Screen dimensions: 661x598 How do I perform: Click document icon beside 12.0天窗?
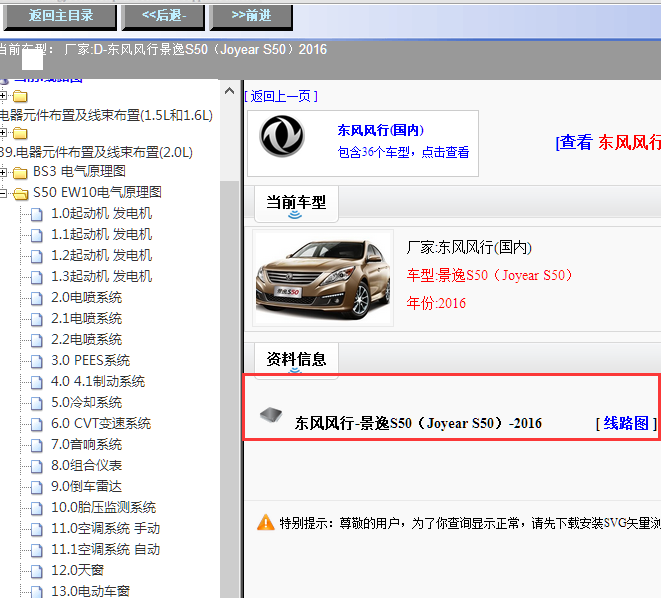click(37, 572)
